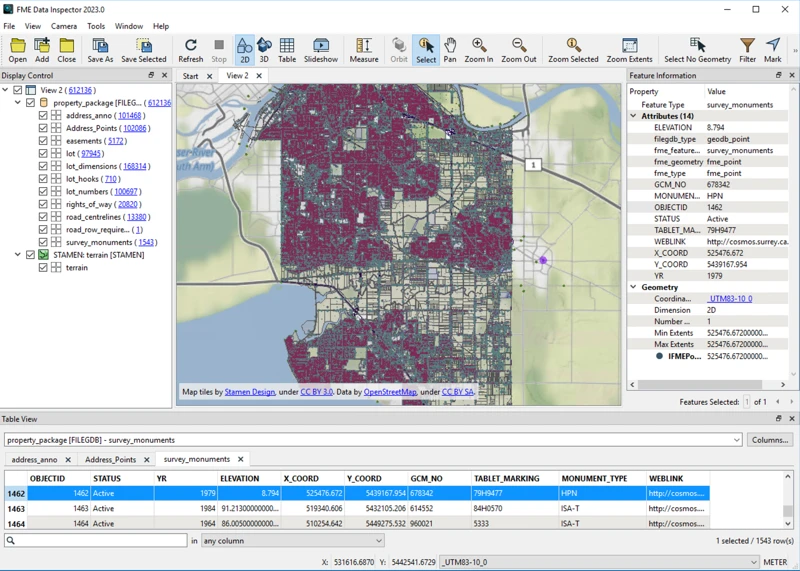
Task: Collapse the property_package dataset node
Action: [x=18, y=103]
